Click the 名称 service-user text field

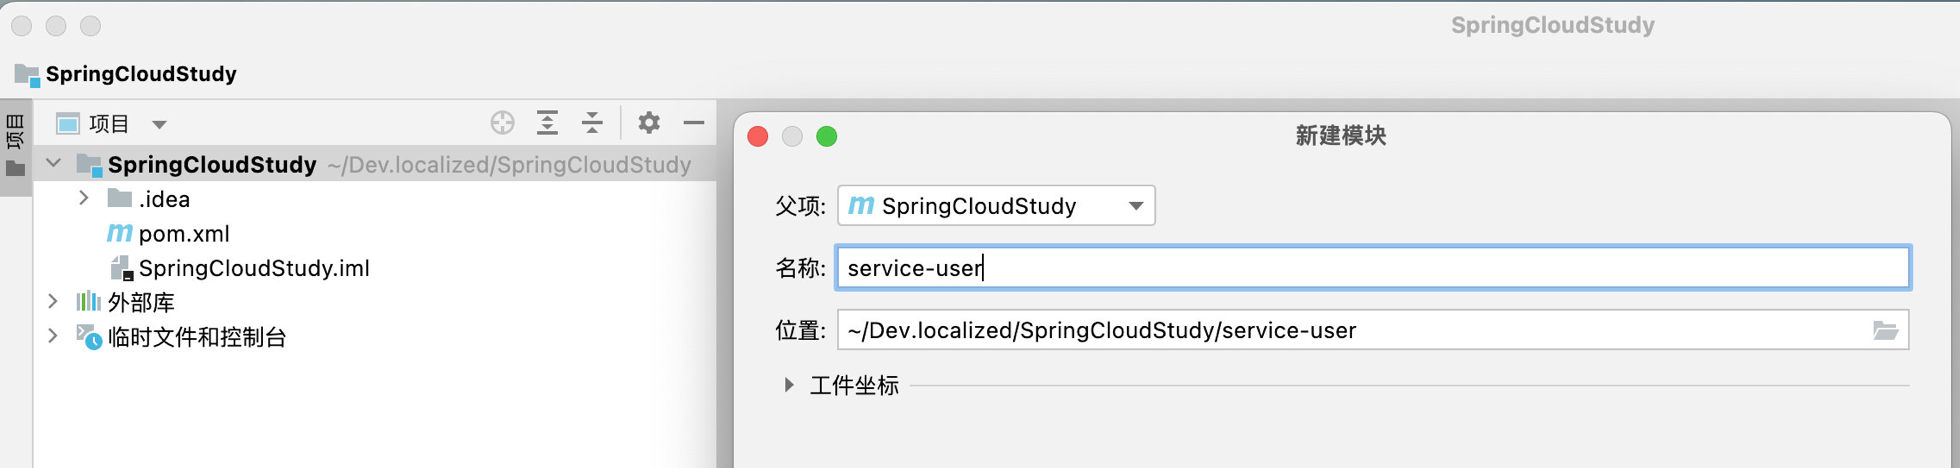1373,268
